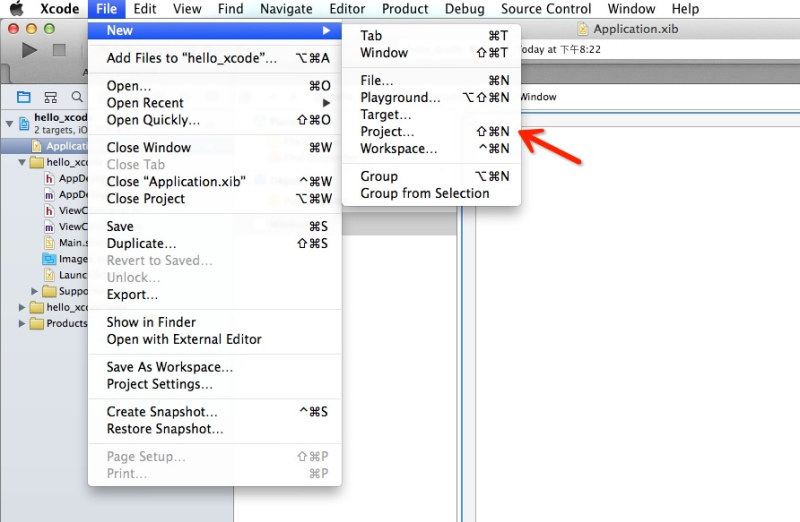
Task: Click Application.xib document icon in title bar
Action: pyautogui.click(x=583, y=29)
